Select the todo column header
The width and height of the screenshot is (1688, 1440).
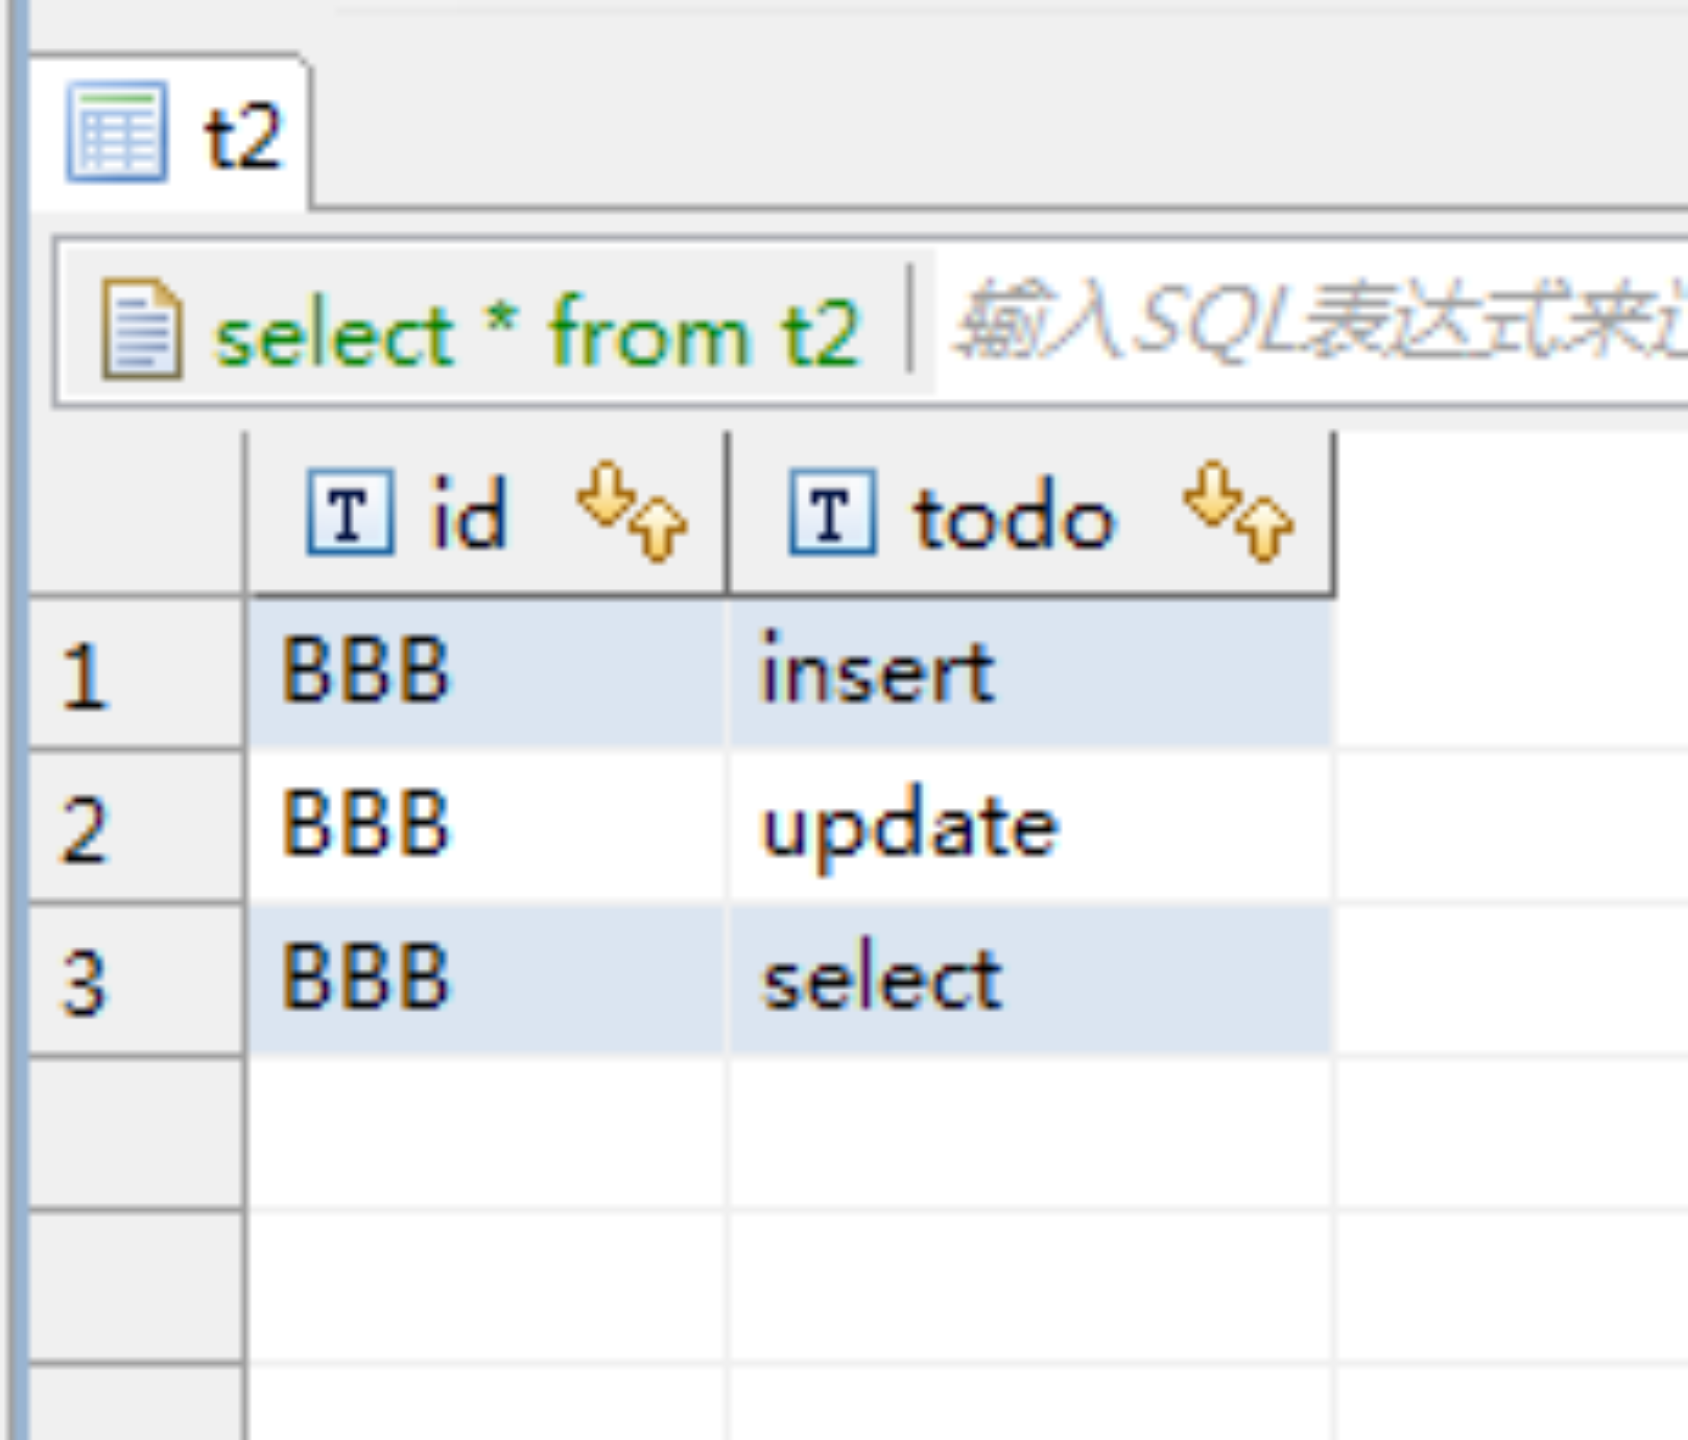pyautogui.click(x=1012, y=517)
